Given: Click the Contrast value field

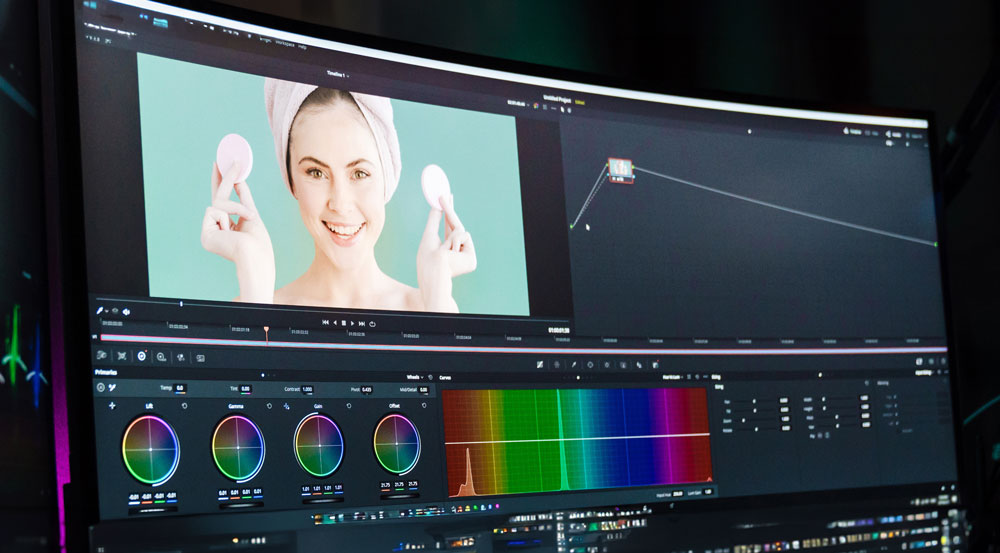Looking at the screenshot, I should (307, 389).
